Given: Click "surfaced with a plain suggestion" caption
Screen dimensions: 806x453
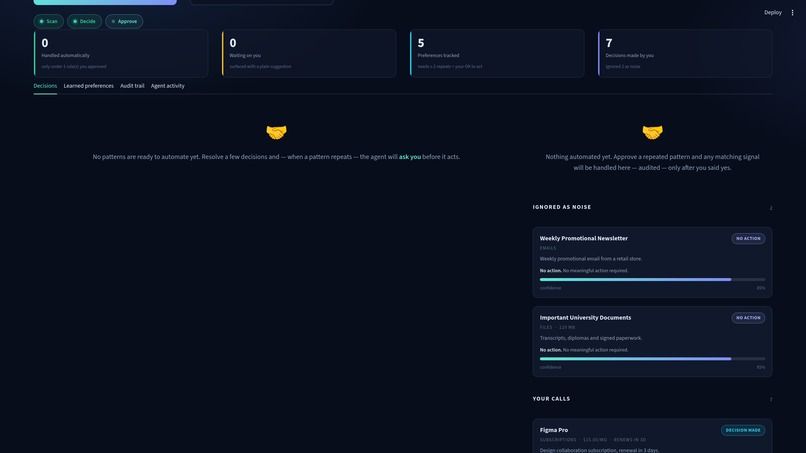Looking at the screenshot, I should [x=260, y=66].
